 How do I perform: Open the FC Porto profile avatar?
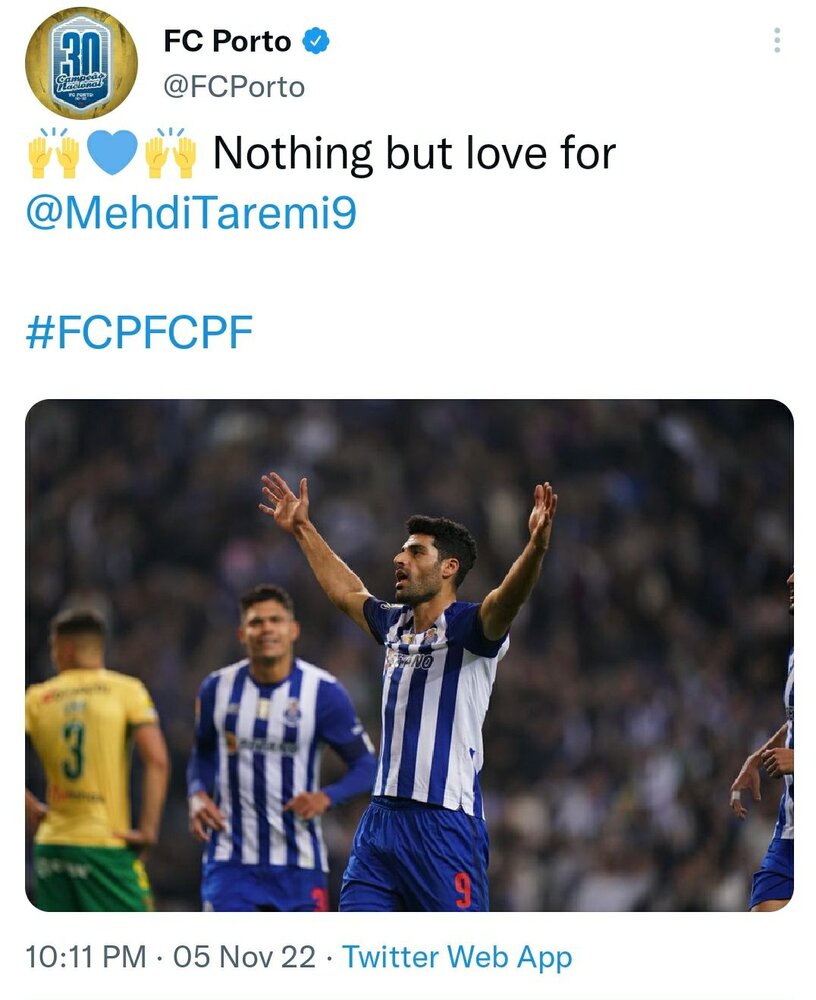(81, 63)
